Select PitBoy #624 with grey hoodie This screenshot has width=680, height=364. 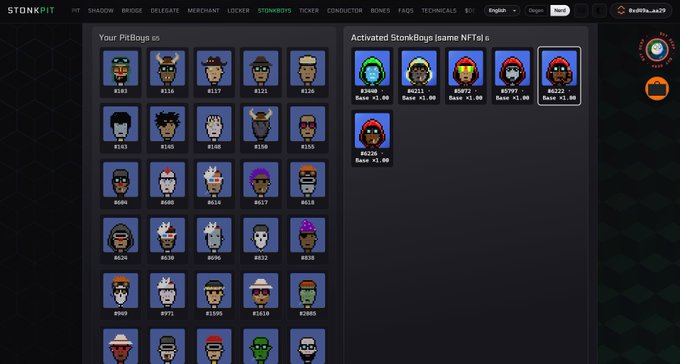pyautogui.click(x=121, y=239)
